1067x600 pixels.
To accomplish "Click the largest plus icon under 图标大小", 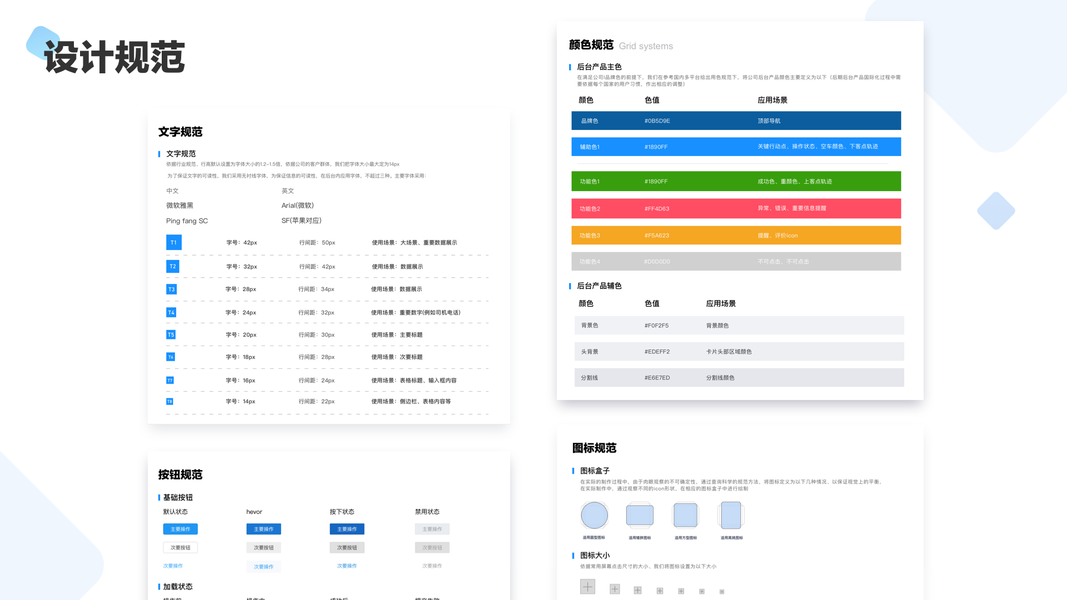I will pos(587,586).
